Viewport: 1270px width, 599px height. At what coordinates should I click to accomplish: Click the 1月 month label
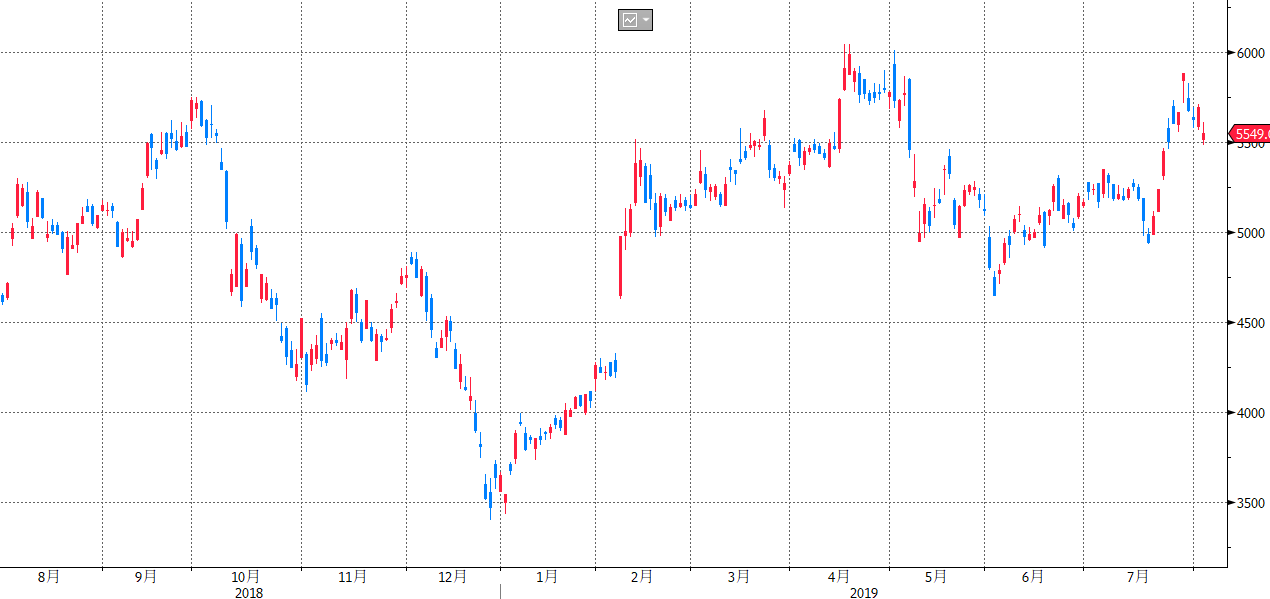click(x=547, y=577)
